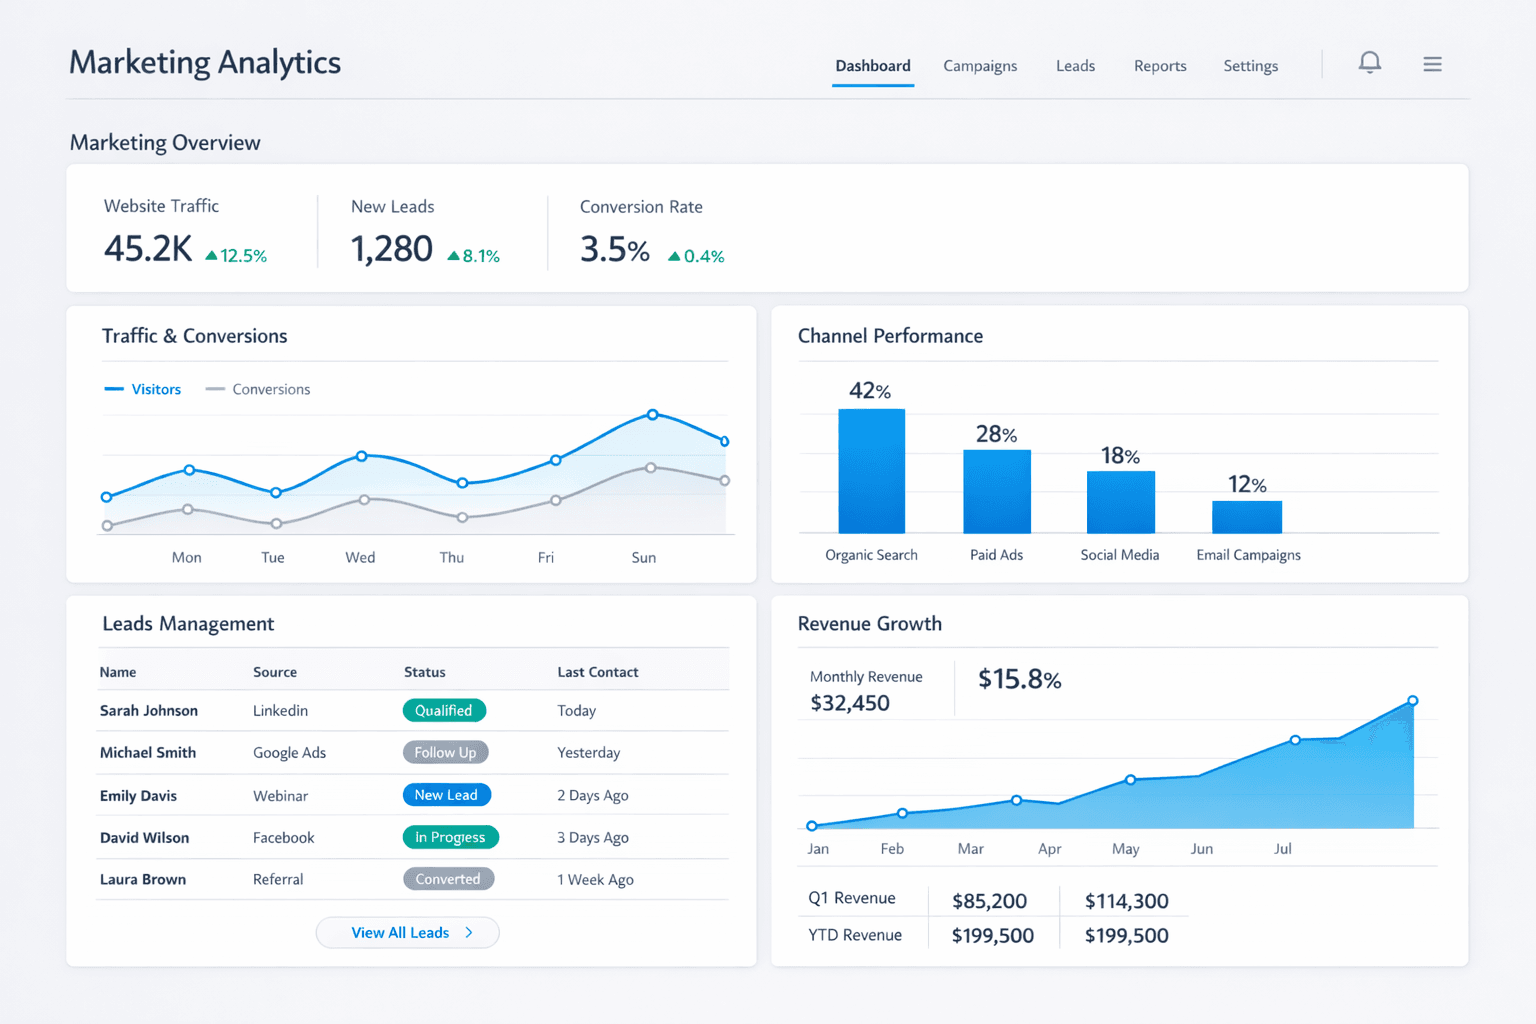Click the Email Campaigns bar
1536x1024 pixels.
(1246, 517)
